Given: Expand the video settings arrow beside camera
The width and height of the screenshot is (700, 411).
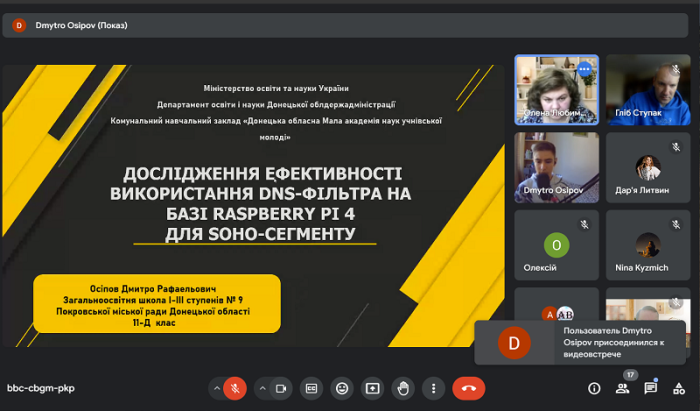Looking at the screenshot, I should point(263,388).
